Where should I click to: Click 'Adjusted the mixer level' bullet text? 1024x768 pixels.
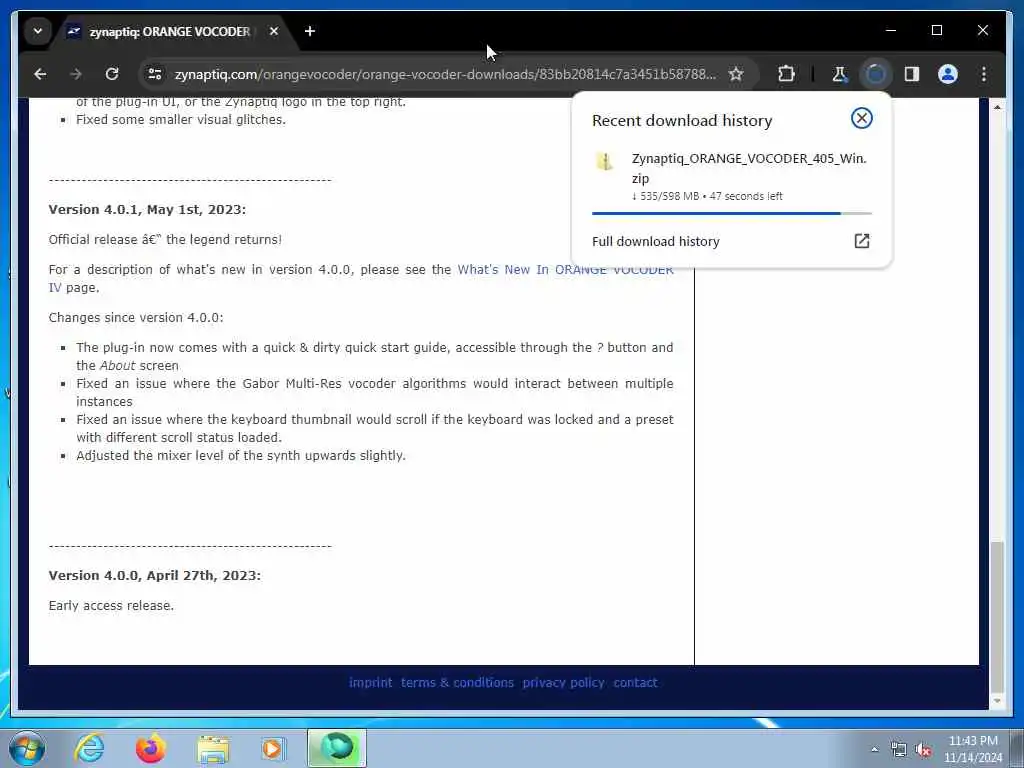[241, 456]
